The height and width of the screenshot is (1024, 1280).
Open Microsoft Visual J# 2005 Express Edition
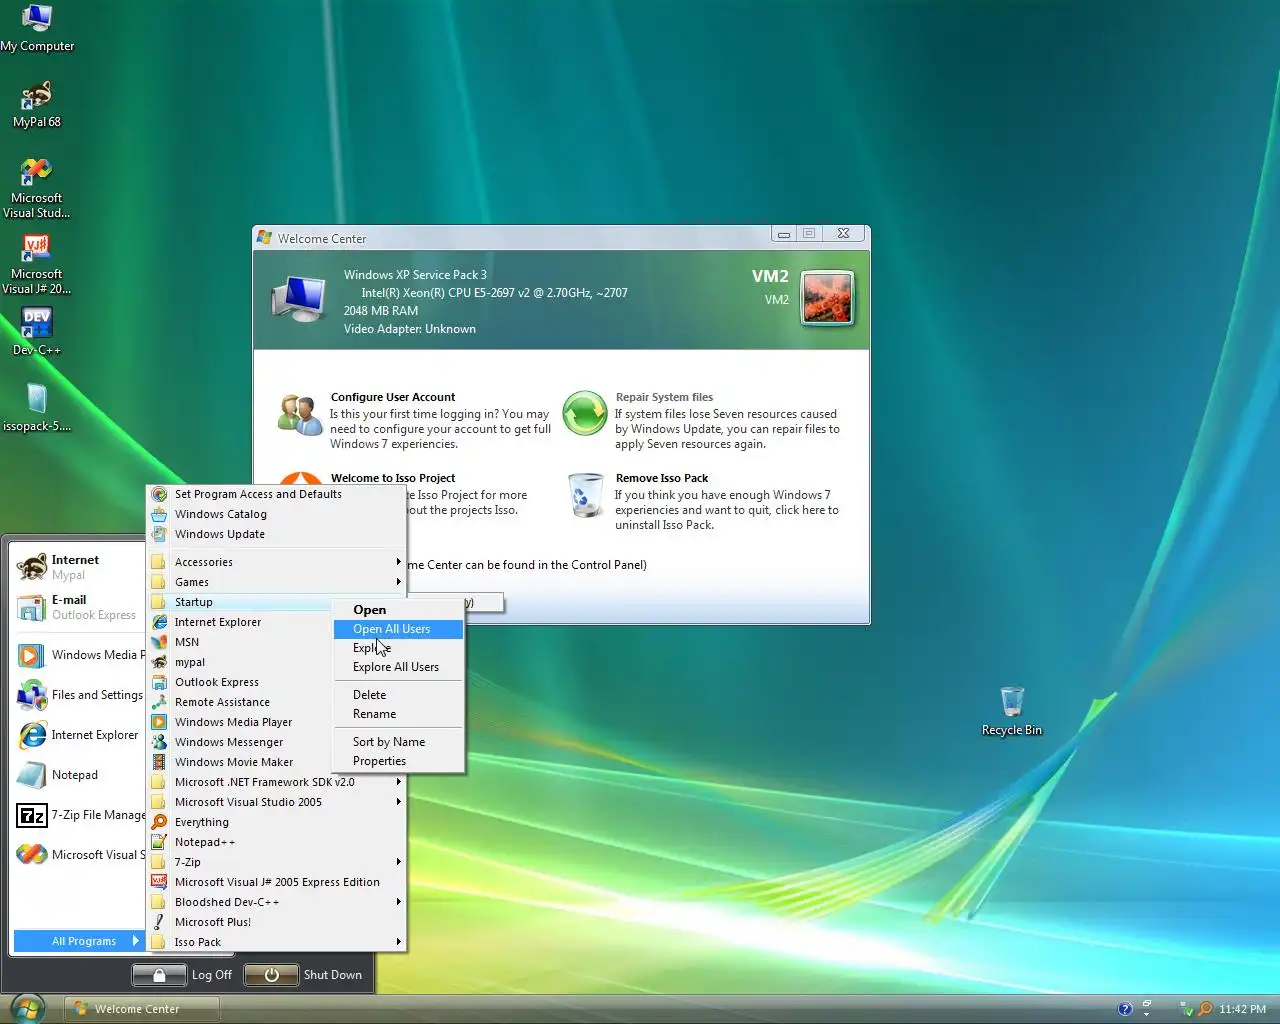(277, 882)
